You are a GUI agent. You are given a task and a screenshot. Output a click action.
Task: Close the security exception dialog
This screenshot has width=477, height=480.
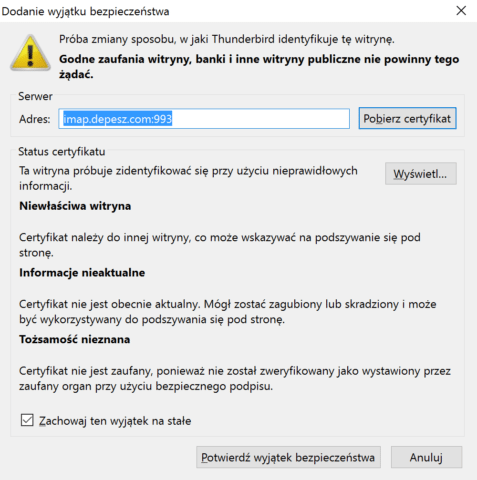pos(461,11)
